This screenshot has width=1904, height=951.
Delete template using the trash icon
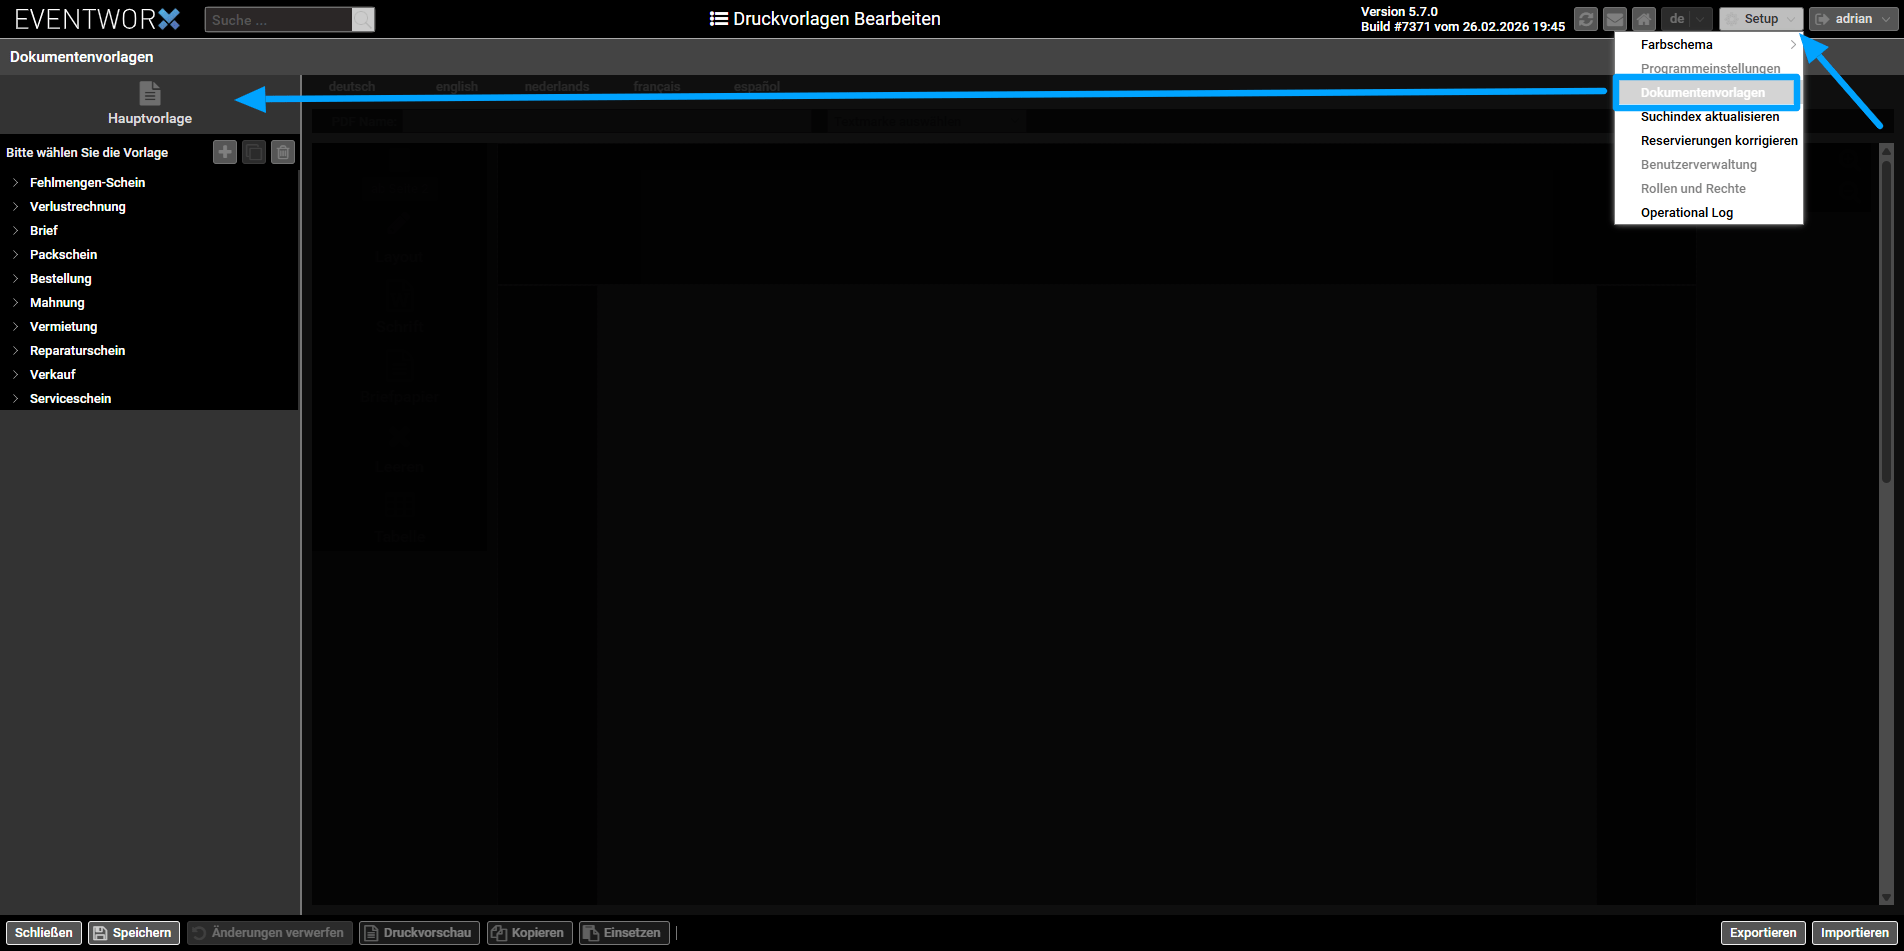283,152
